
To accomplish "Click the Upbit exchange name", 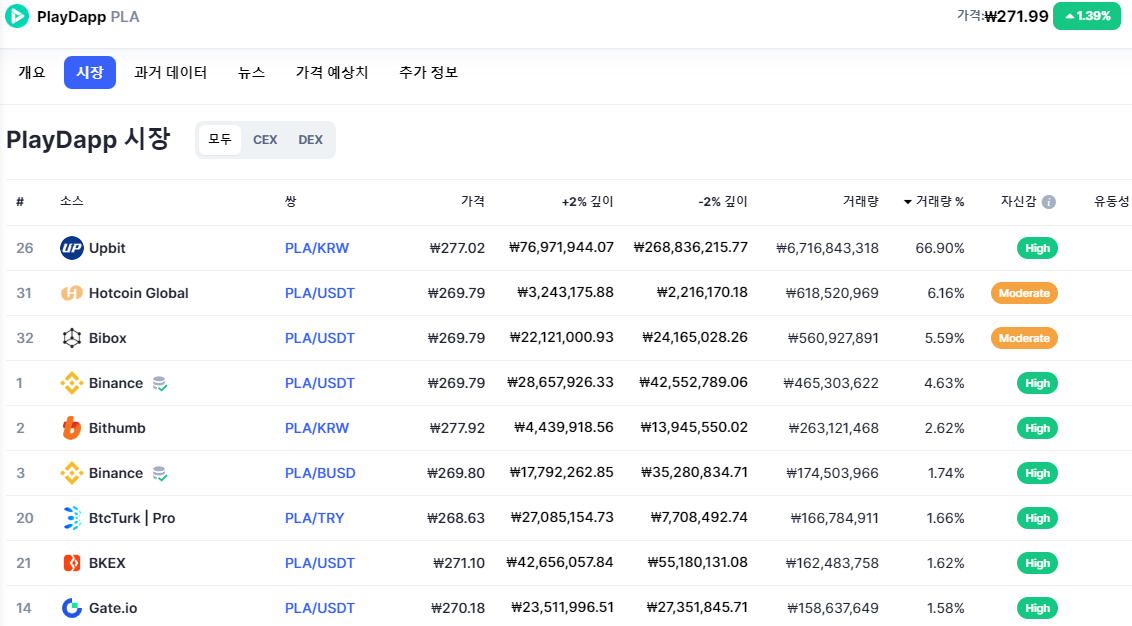I will pos(107,248).
